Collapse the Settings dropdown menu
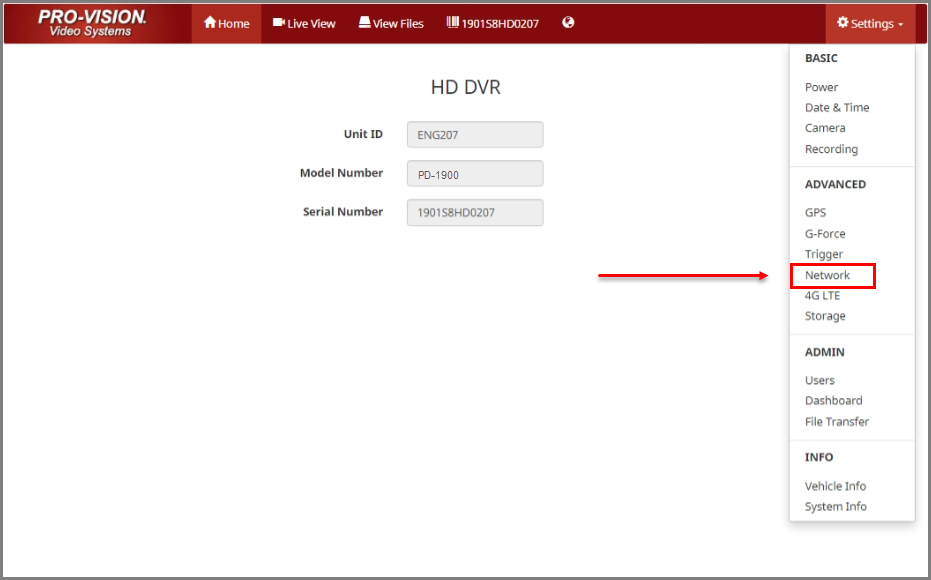The image size is (931, 580). [870, 23]
